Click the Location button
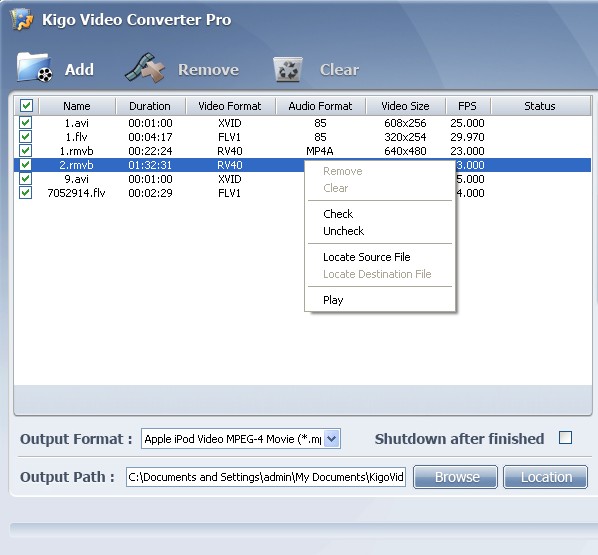598x555 pixels. tap(545, 477)
